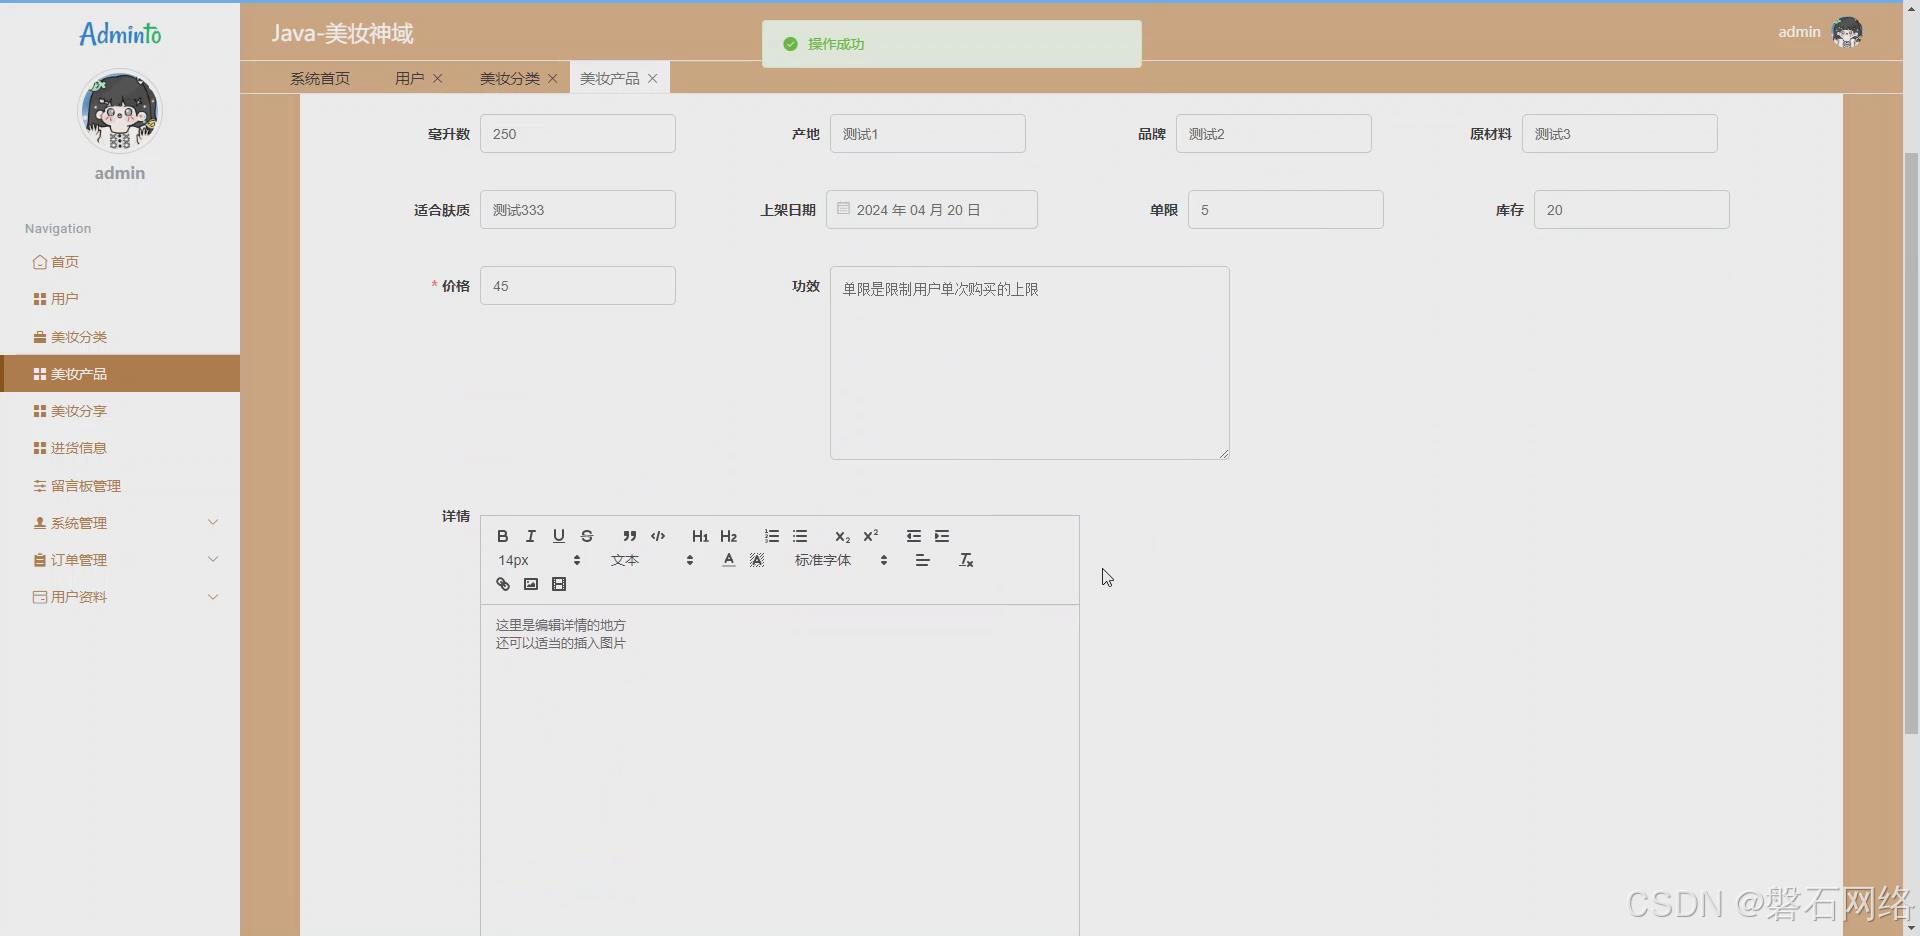Expand the 系统管理 sidebar menu
The image size is (1920, 936).
[80, 522]
